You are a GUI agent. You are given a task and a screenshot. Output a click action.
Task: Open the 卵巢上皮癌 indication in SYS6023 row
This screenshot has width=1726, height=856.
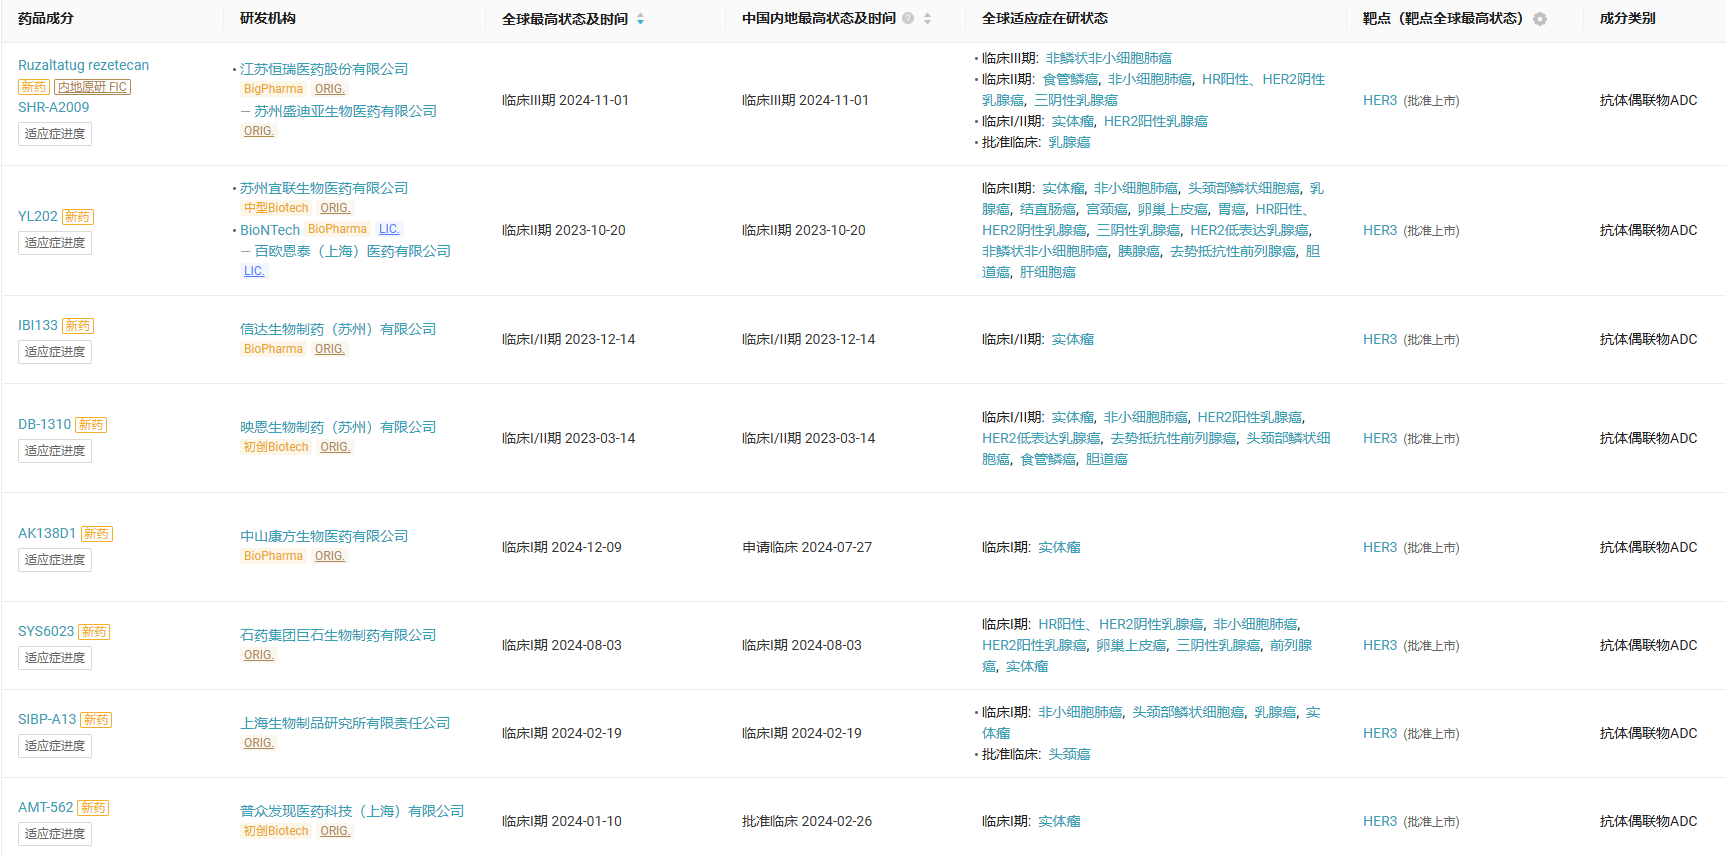[1131, 645]
